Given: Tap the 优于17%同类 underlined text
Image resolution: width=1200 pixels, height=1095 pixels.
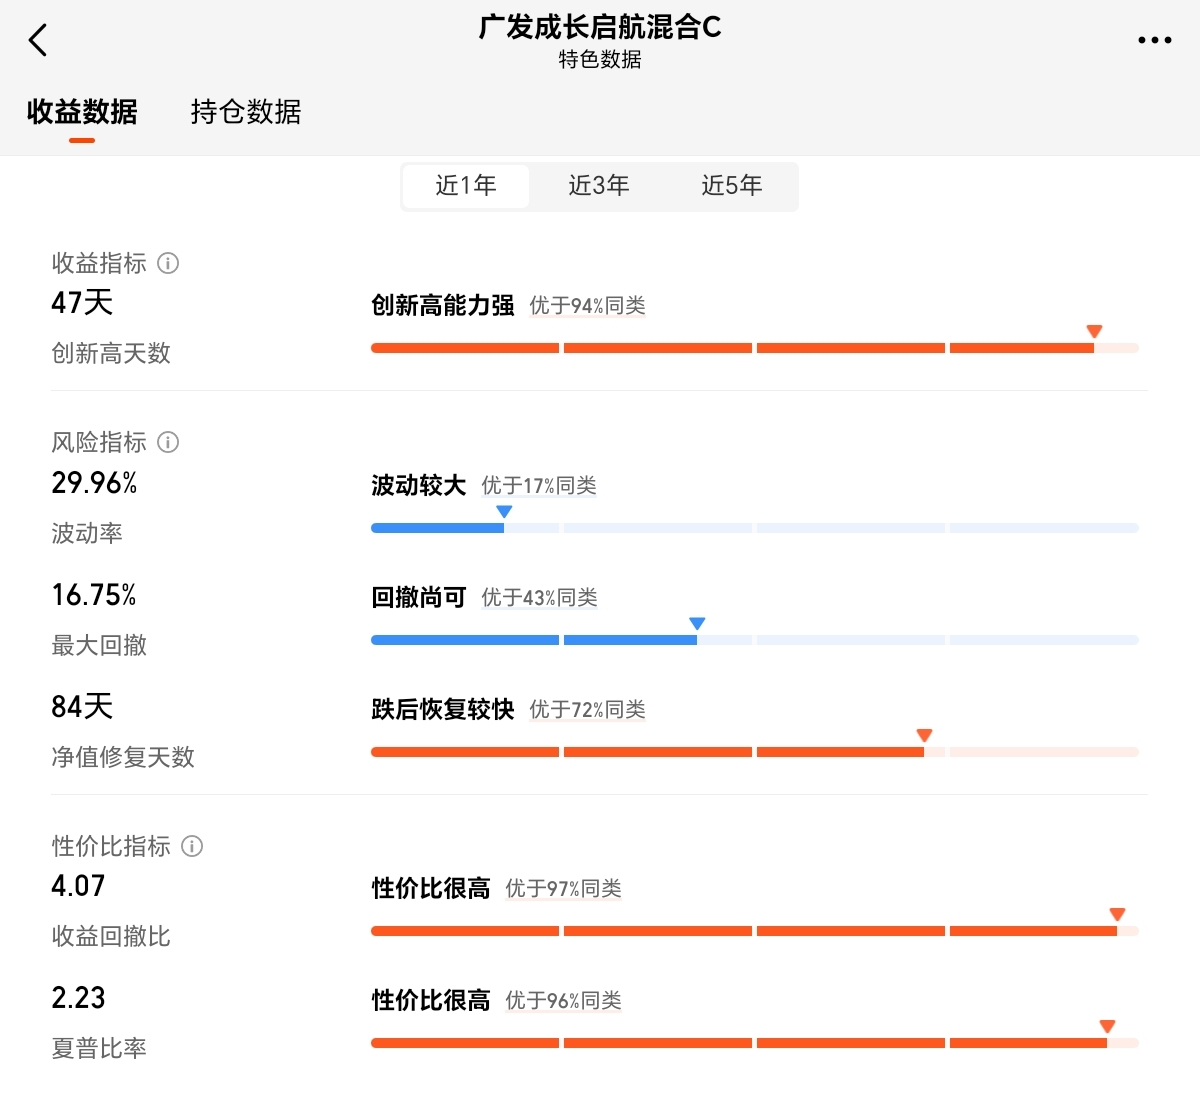Looking at the screenshot, I should point(539,486).
